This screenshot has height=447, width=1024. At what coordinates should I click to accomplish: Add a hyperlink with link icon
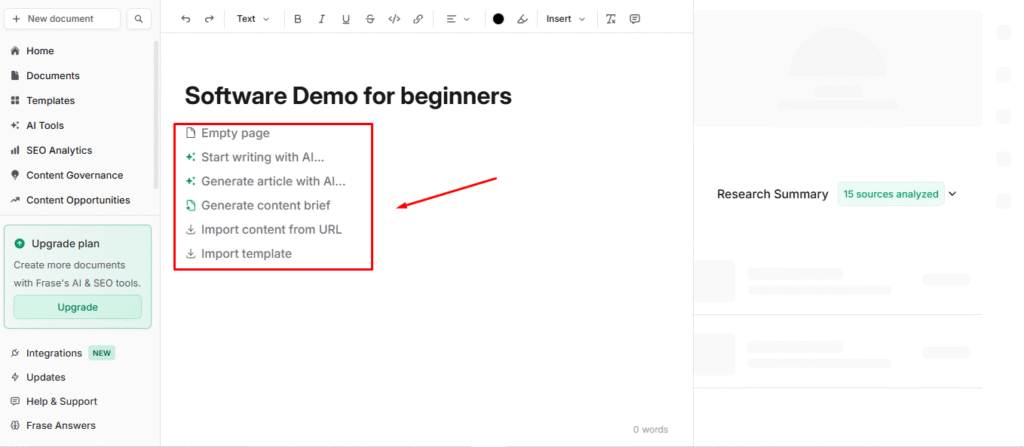click(418, 19)
